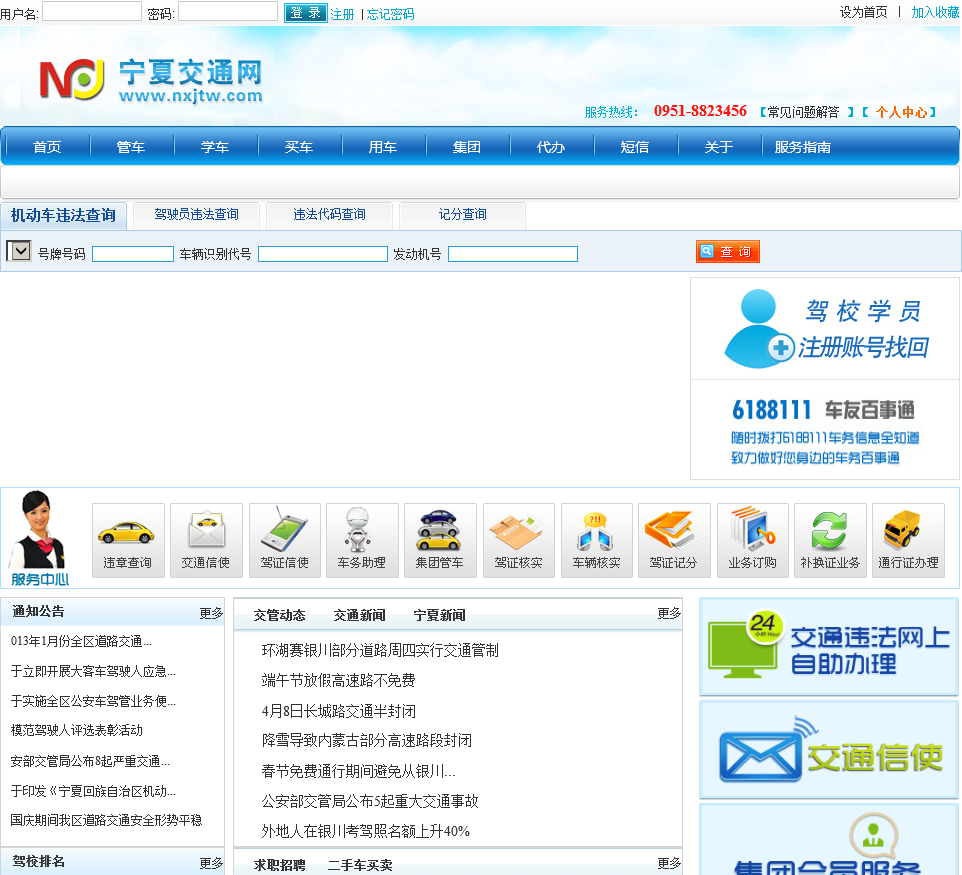Open news item 环湖赛银川部分道路周四实行交通管制
The height and width of the screenshot is (875, 962).
[380, 650]
